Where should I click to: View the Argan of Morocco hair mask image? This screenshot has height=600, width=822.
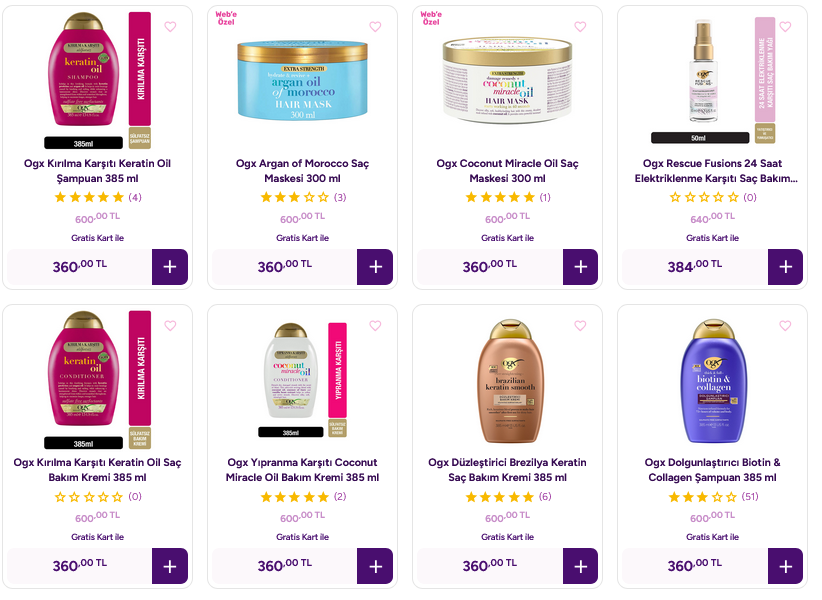click(x=302, y=81)
